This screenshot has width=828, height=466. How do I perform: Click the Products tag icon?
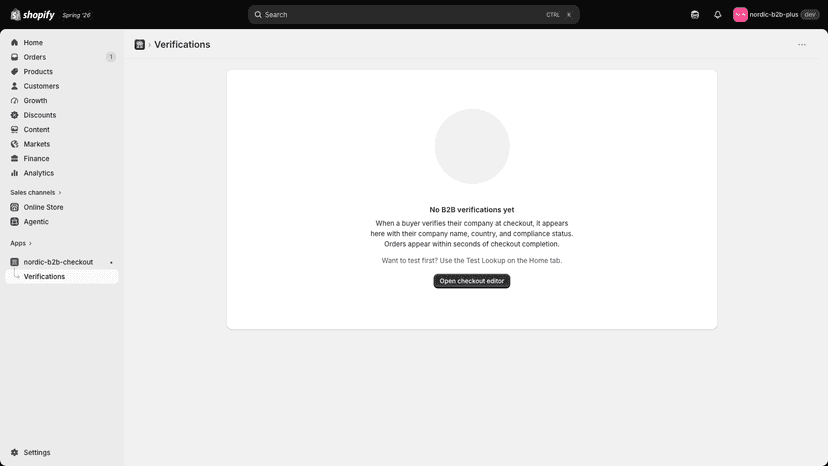tap(14, 71)
